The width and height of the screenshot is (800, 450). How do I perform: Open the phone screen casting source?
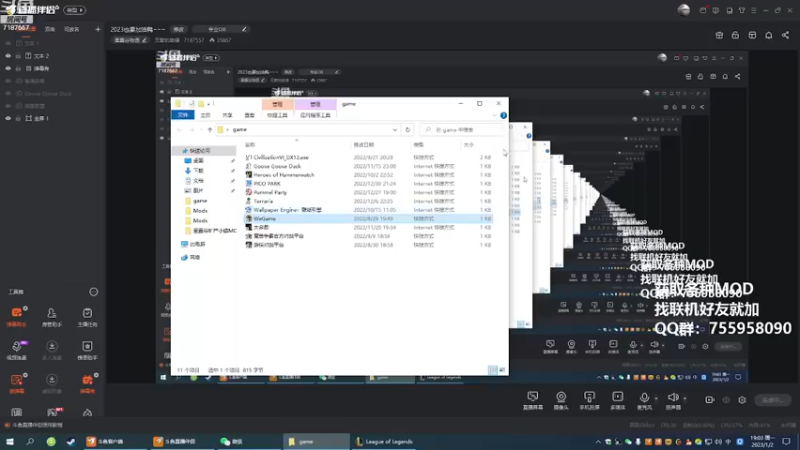pyautogui.click(x=589, y=401)
